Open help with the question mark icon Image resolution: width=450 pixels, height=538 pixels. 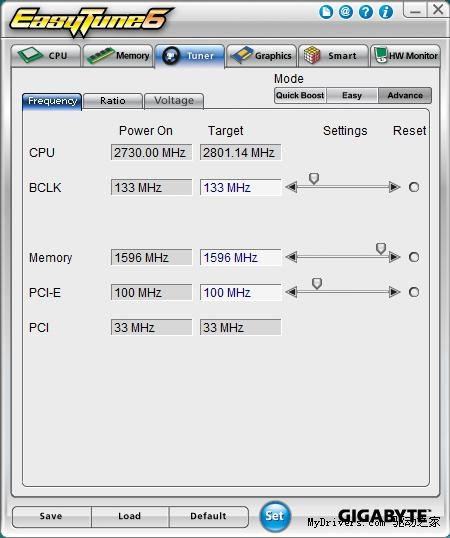(366, 12)
